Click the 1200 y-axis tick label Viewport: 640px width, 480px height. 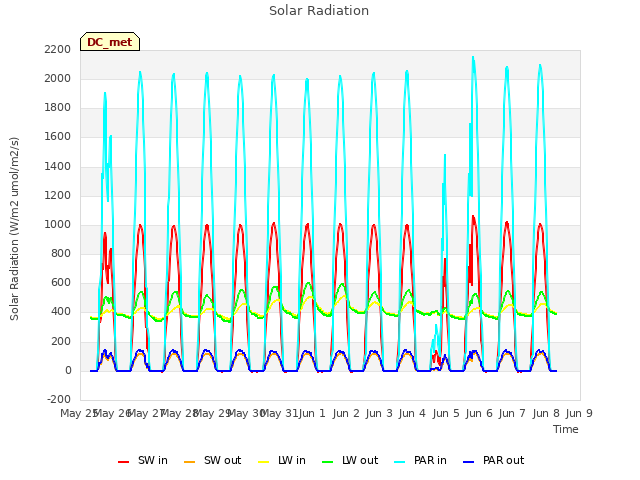coord(58,196)
